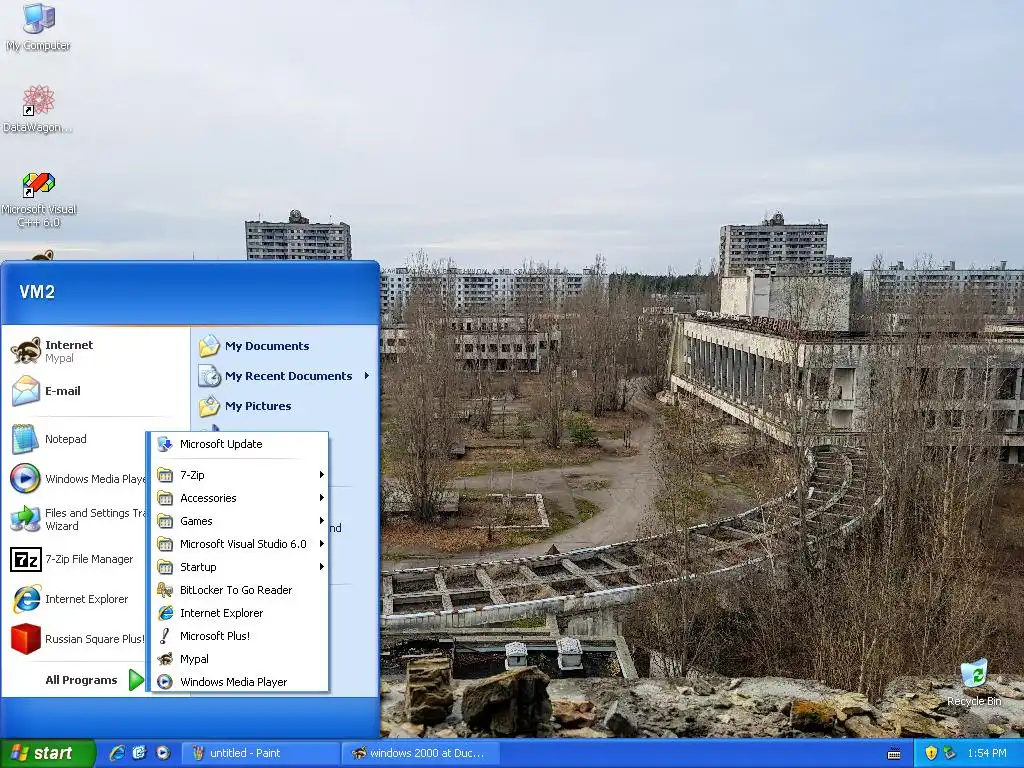Select Microsoft Visual C++ 6.0 desktop shortcut
This screenshot has width=1024, height=768.
click(39, 199)
